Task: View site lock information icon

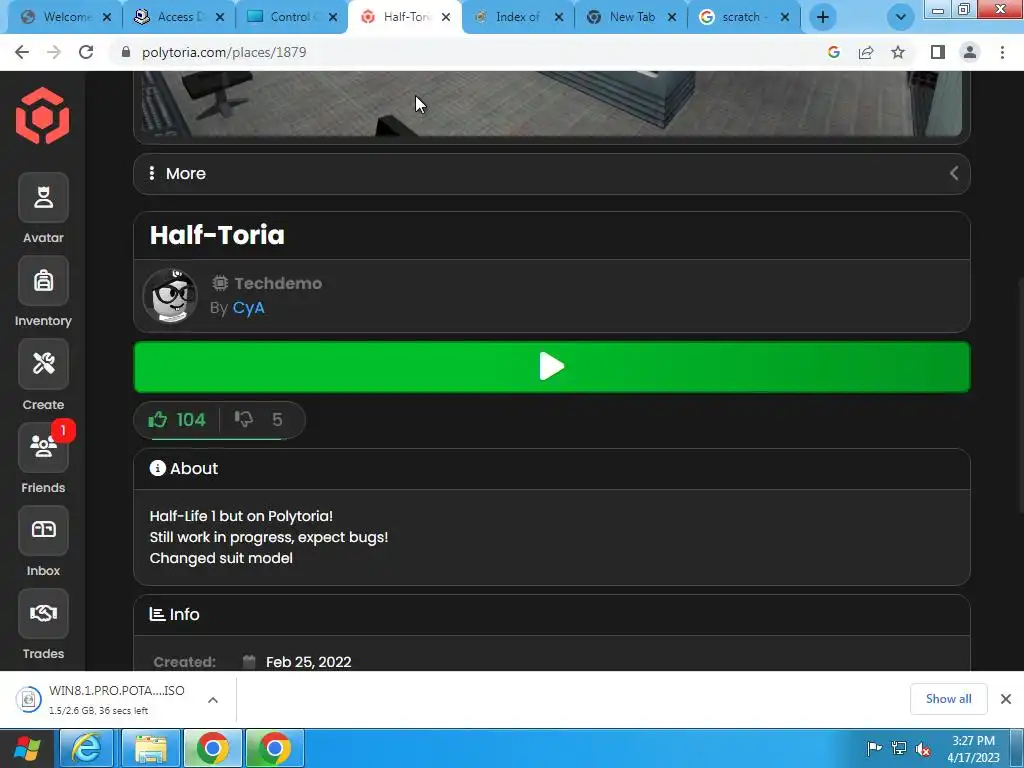Action: [126, 52]
